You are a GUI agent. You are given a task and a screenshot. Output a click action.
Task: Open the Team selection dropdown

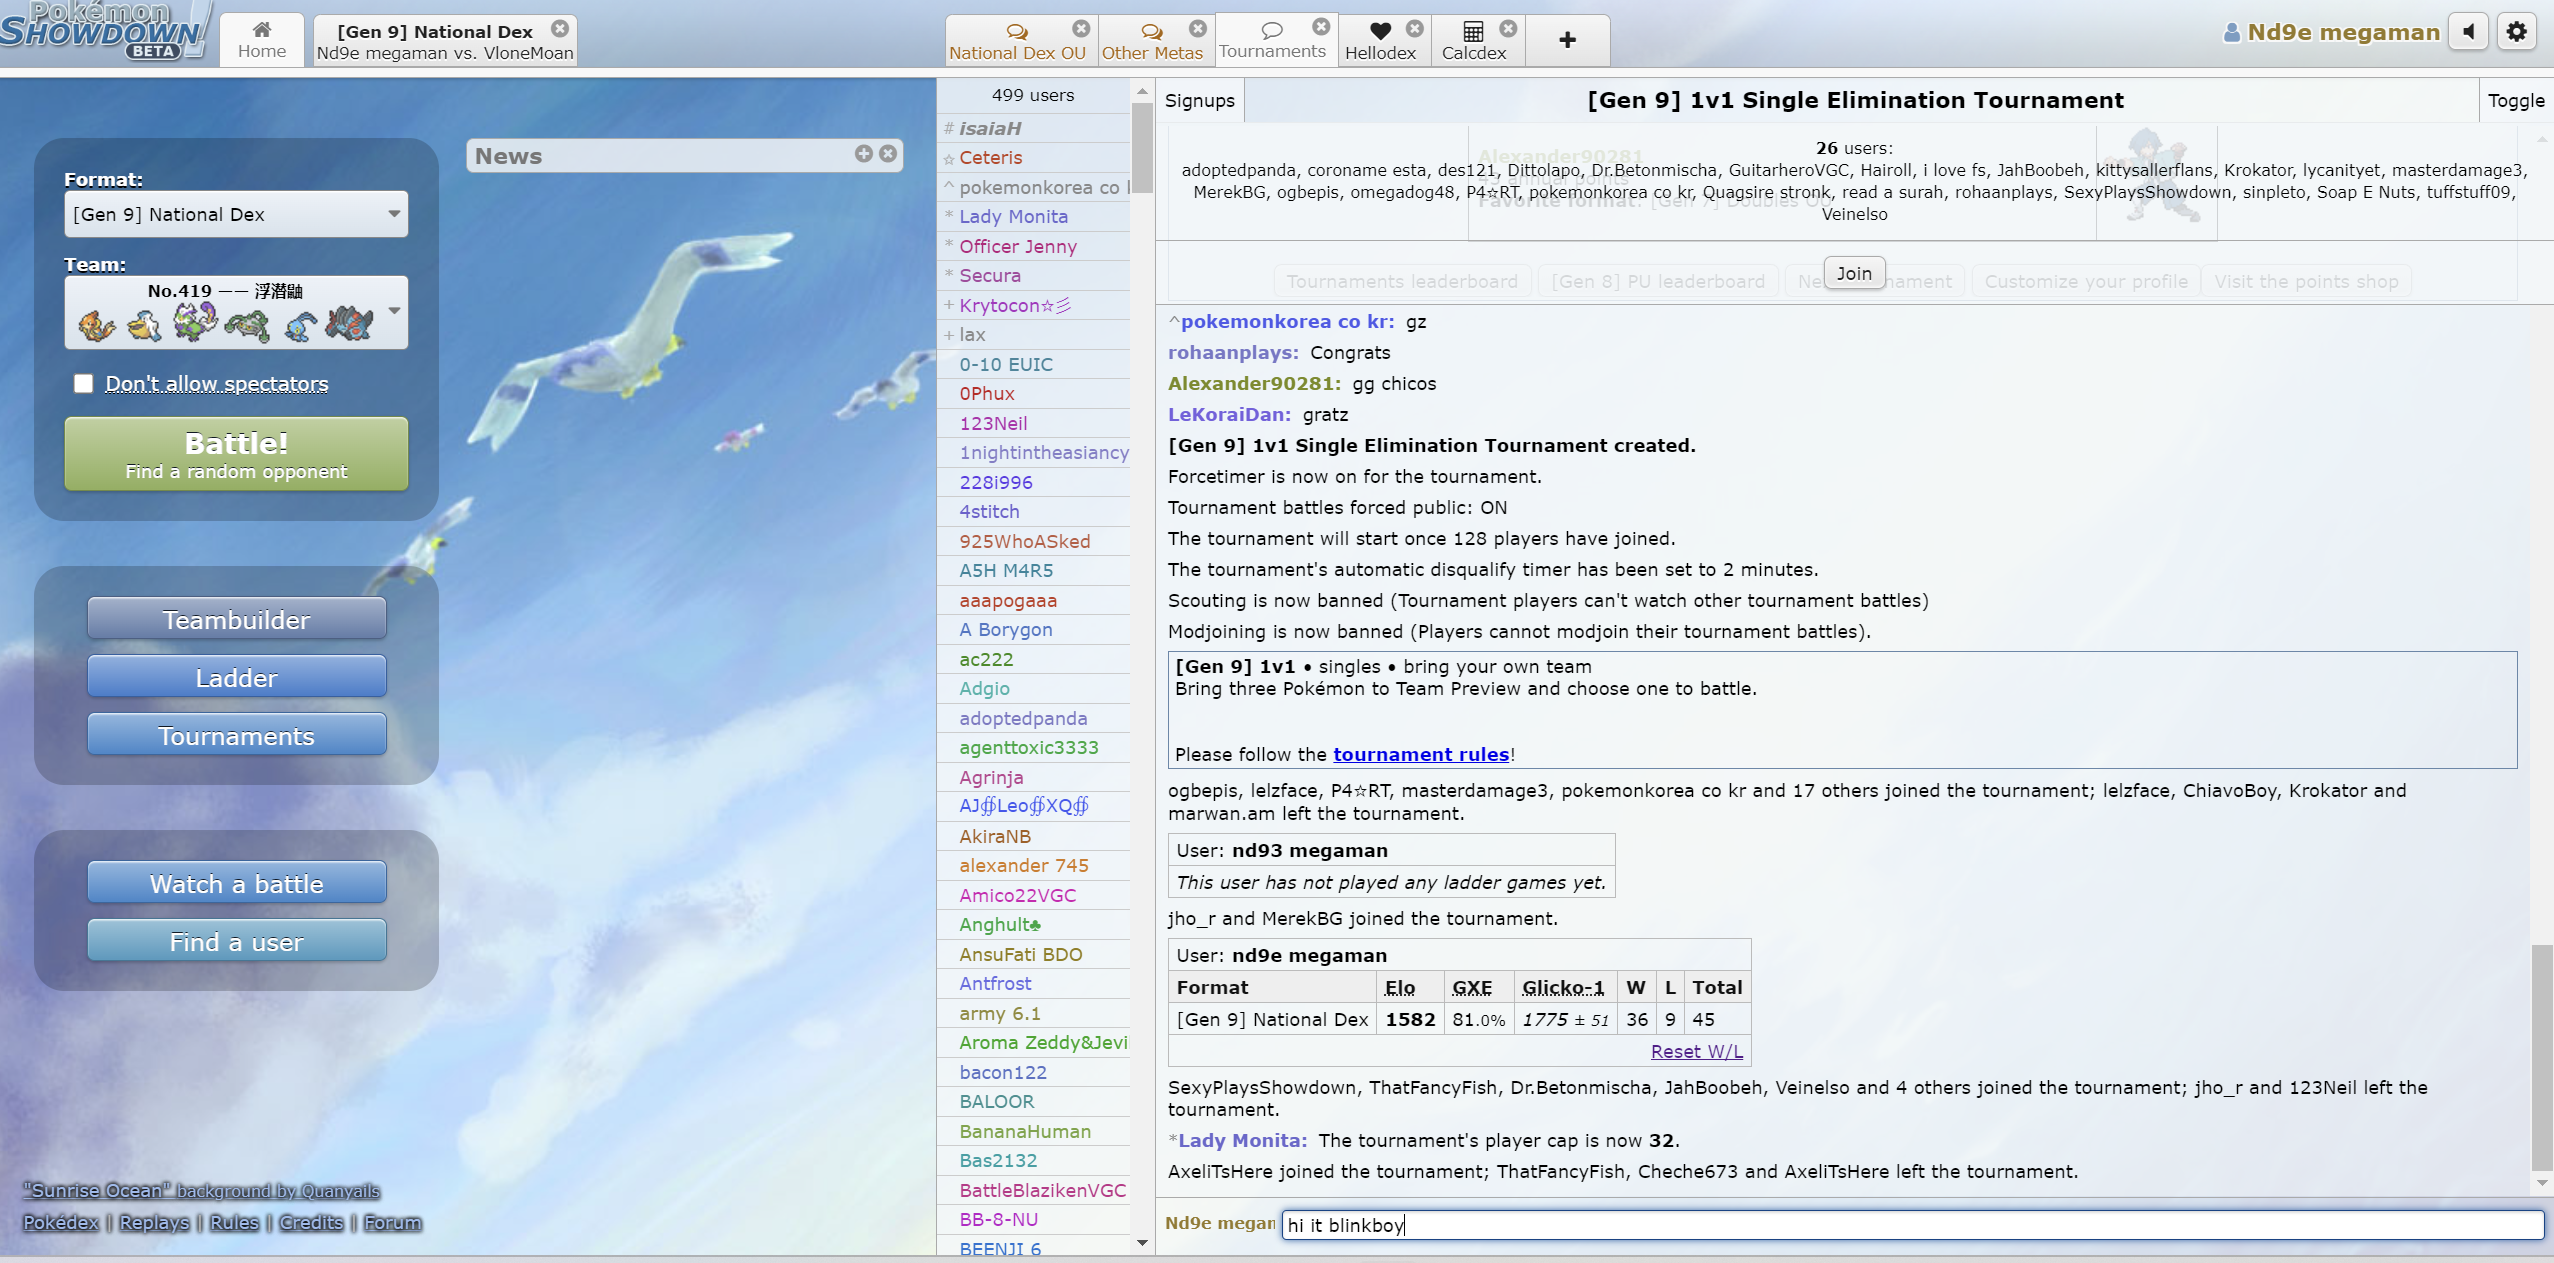pyautogui.click(x=236, y=312)
